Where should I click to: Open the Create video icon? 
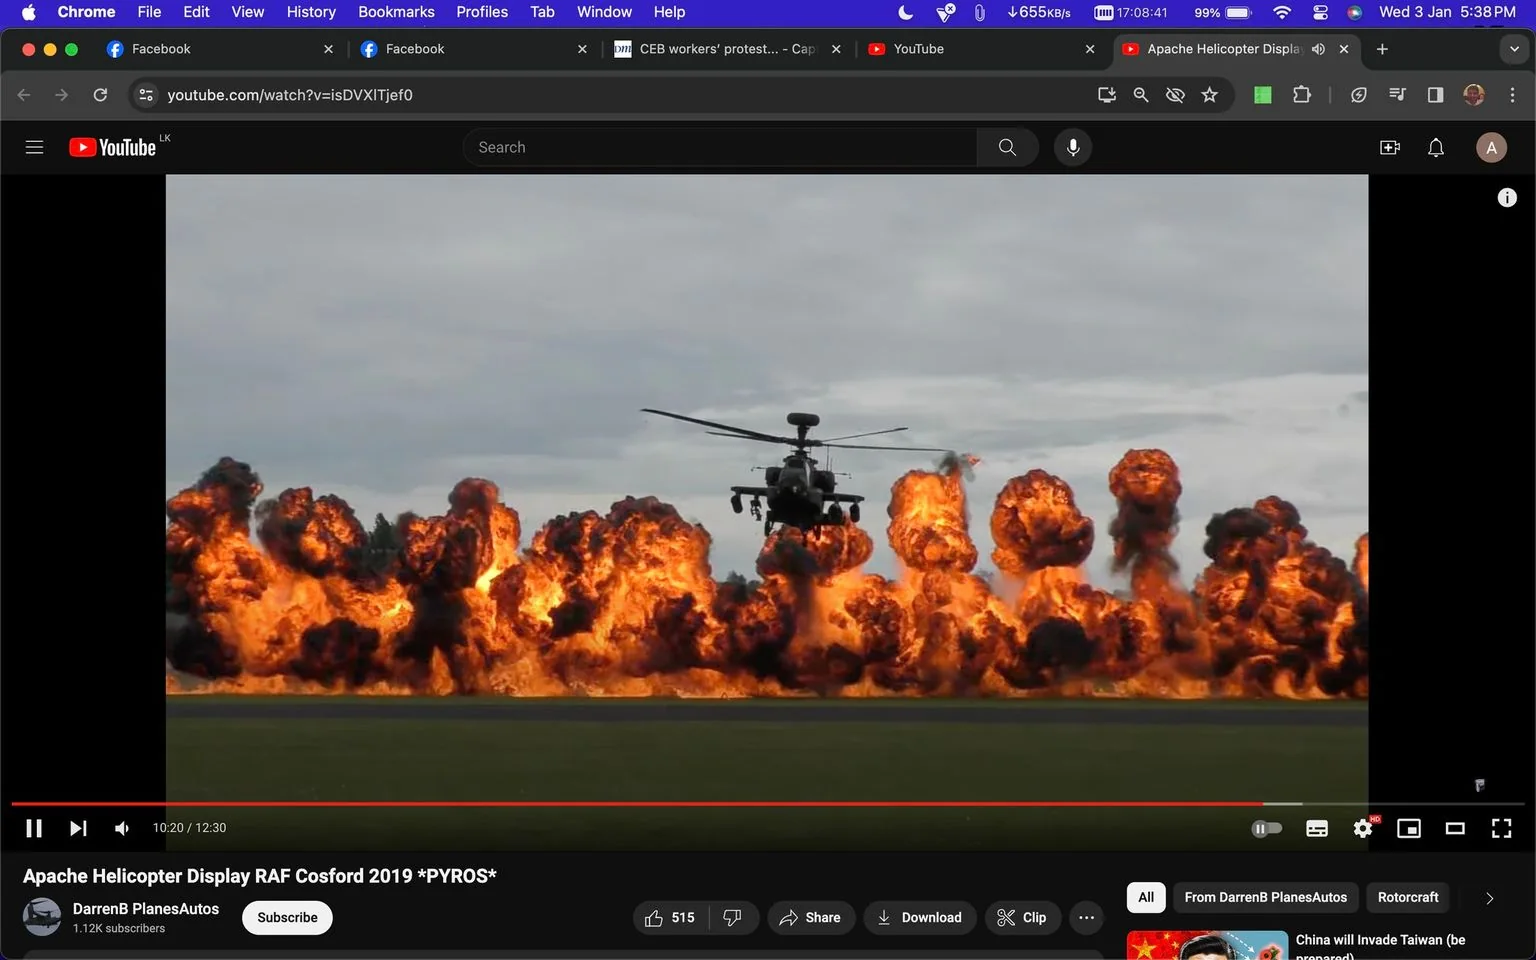pos(1390,147)
